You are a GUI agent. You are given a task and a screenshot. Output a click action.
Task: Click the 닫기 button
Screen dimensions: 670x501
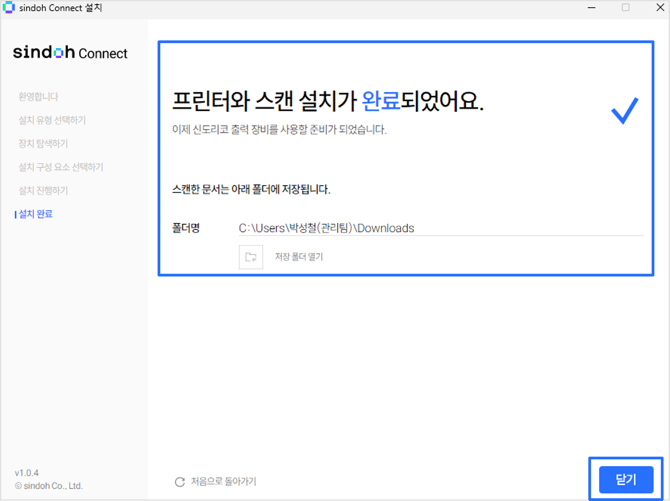pyautogui.click(x=626, y=480)
